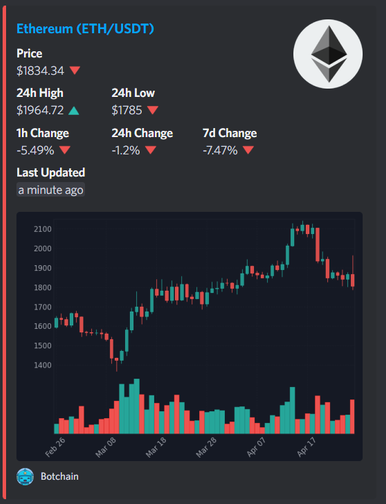The width and height of the screenshot is (386, 504).
Task: Click the Botchain footer name
Action: click(60, 476)
